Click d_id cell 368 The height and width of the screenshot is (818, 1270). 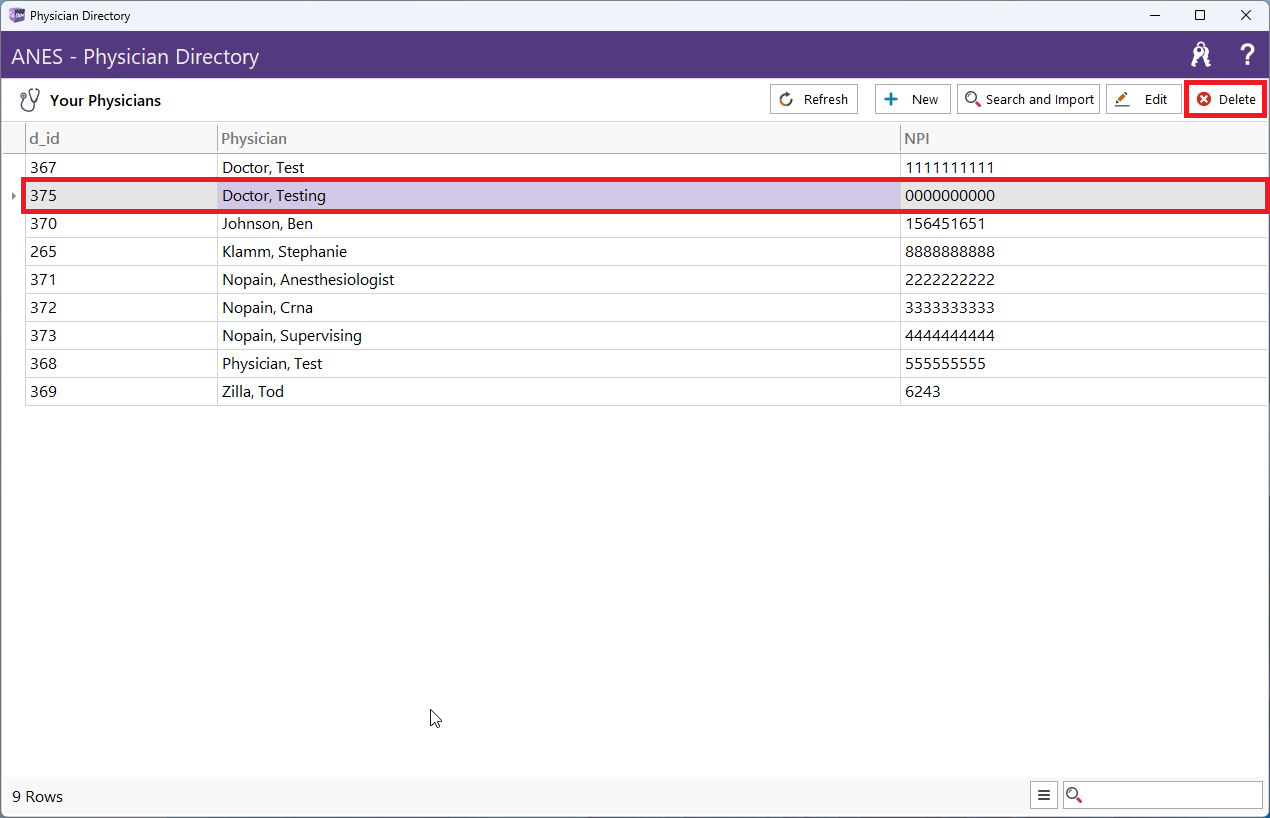121,364
